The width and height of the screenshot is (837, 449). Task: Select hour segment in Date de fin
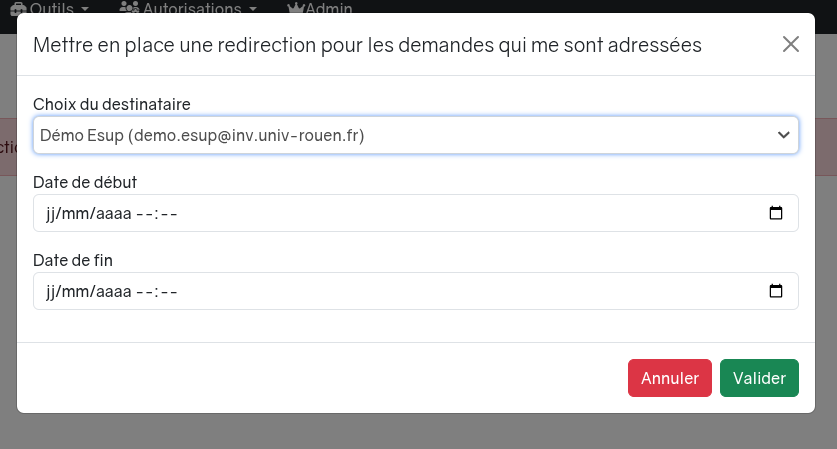[x=144, y=291]
